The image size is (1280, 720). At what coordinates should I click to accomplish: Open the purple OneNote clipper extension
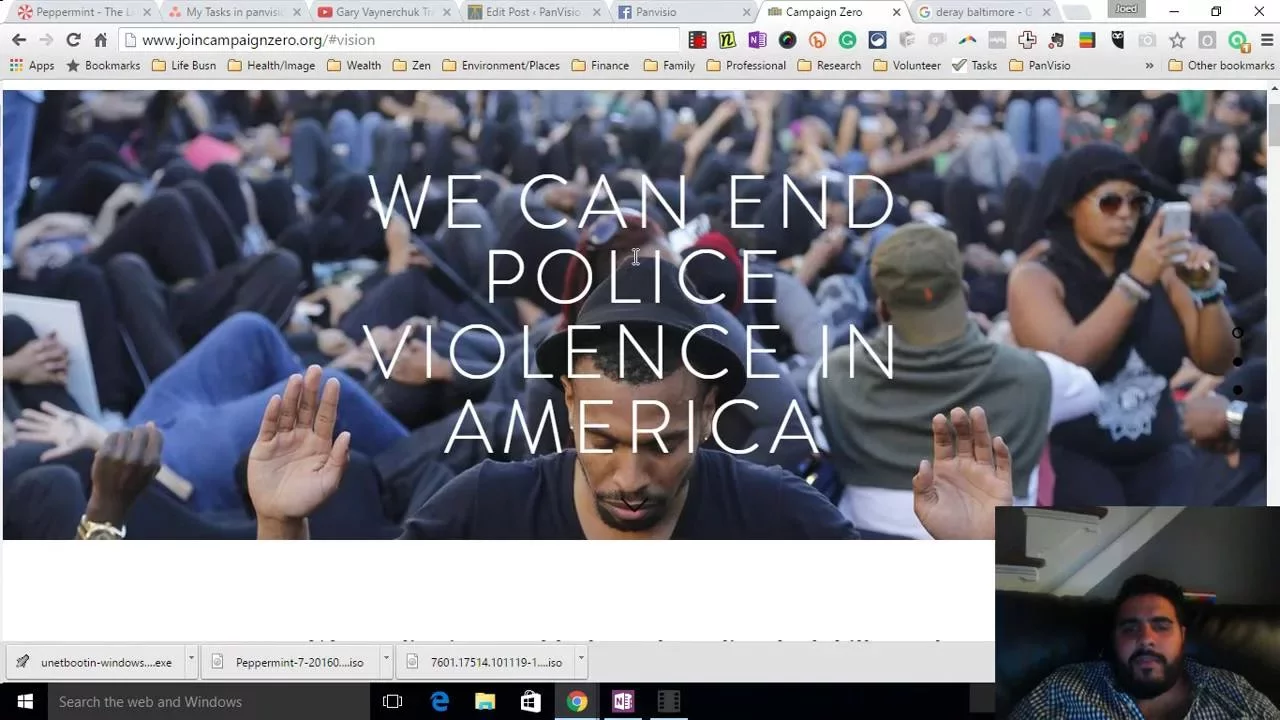757,40
